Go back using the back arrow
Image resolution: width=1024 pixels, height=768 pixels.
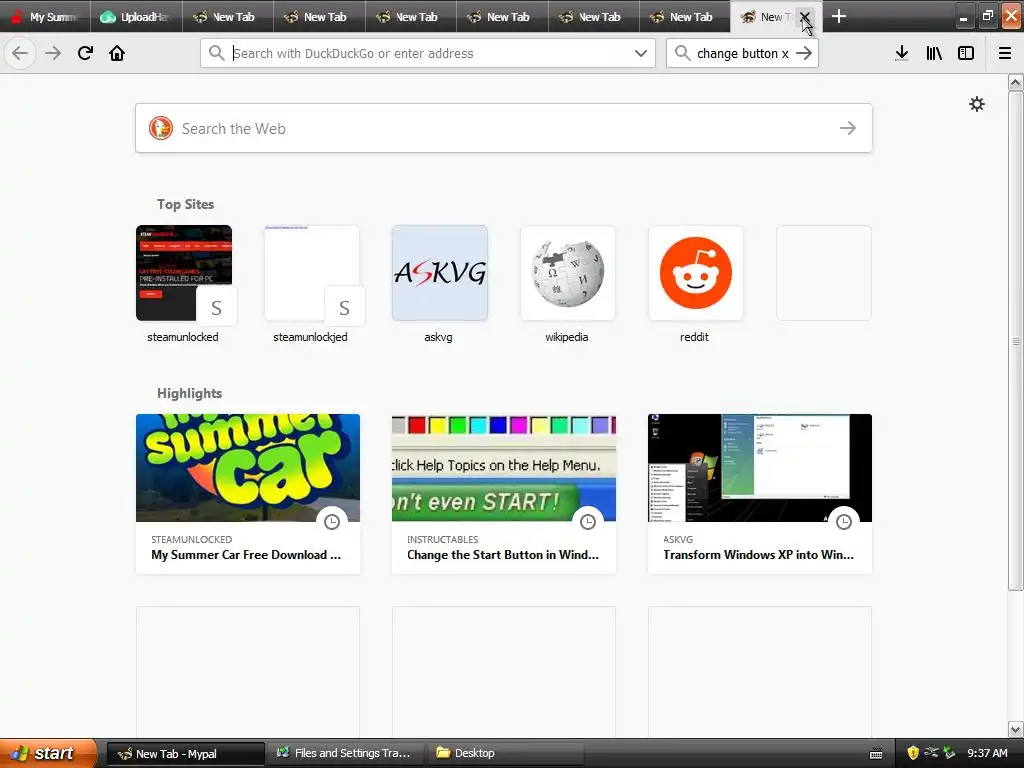[x=20, y=53]
